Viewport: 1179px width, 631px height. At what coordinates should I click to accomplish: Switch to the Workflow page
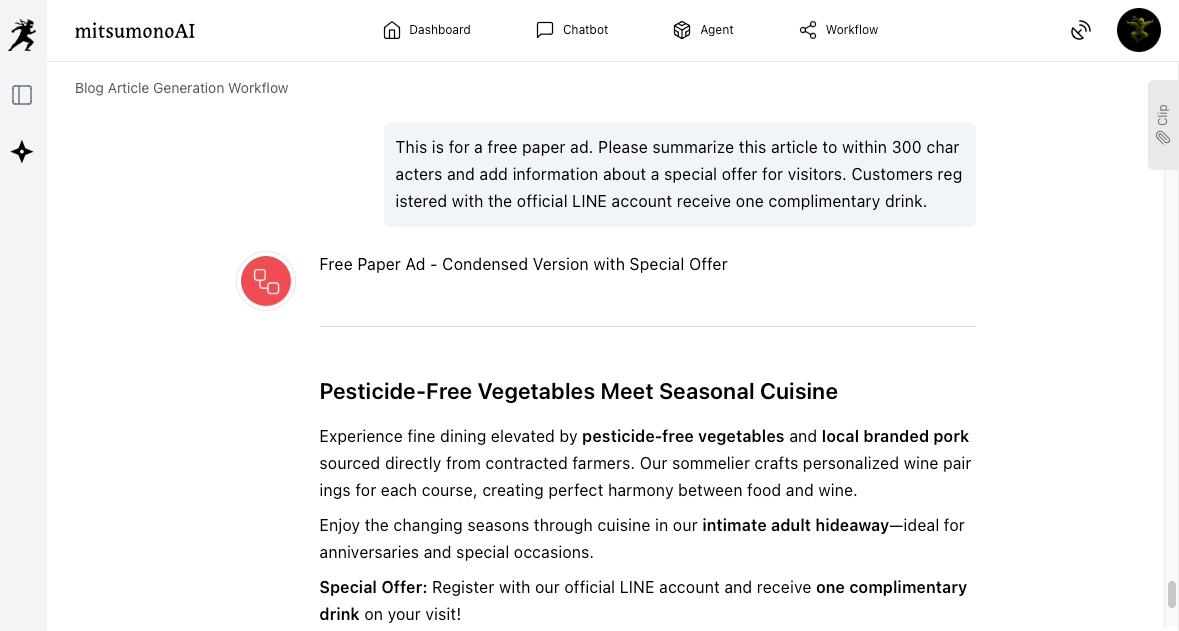[x=838, y=30]
